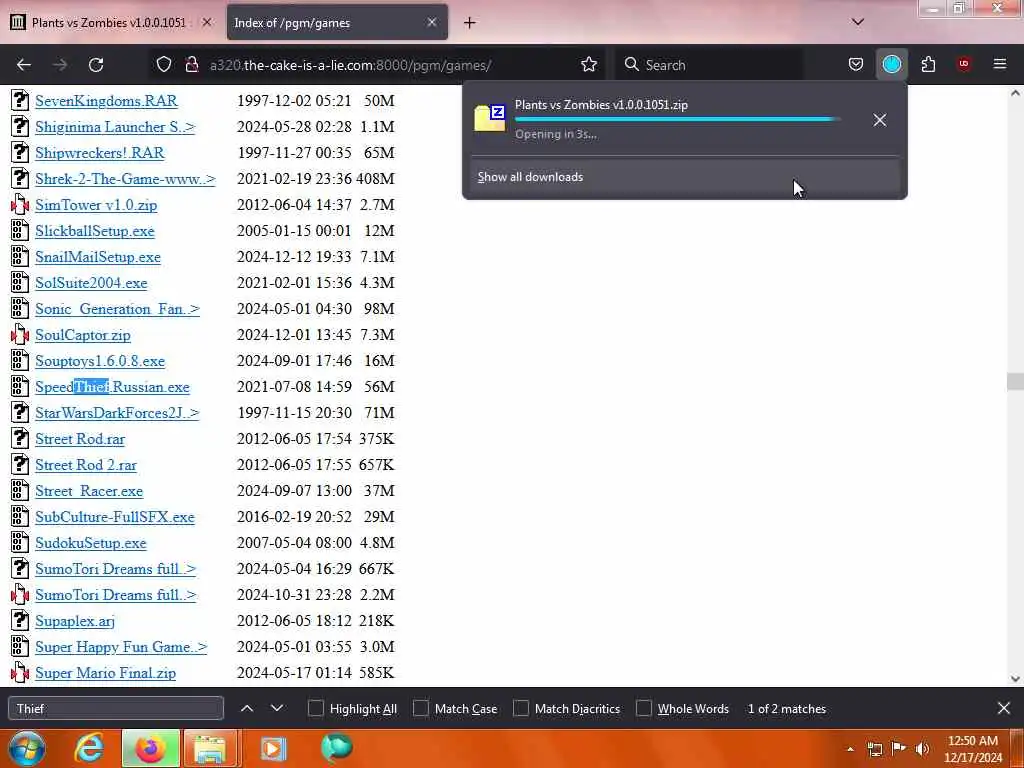The image size is (1024, 768).
Task: Enable Whole Words checkbox
Action: (643, 709)
